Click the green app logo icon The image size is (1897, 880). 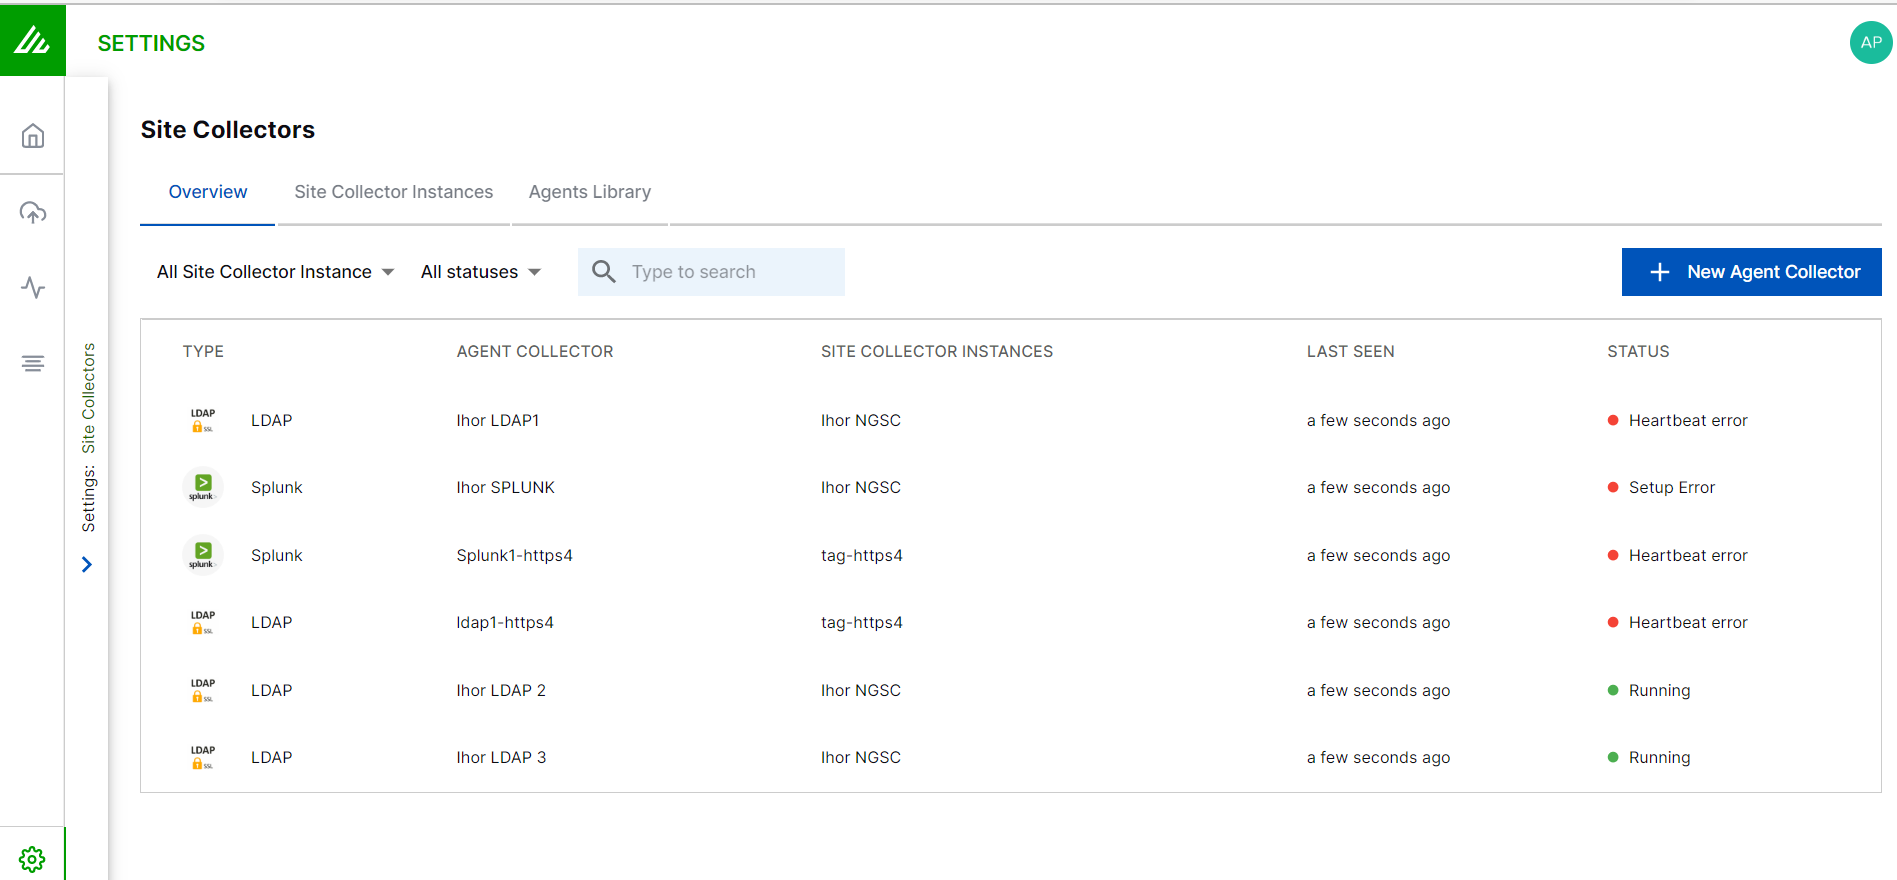point(32,40)
